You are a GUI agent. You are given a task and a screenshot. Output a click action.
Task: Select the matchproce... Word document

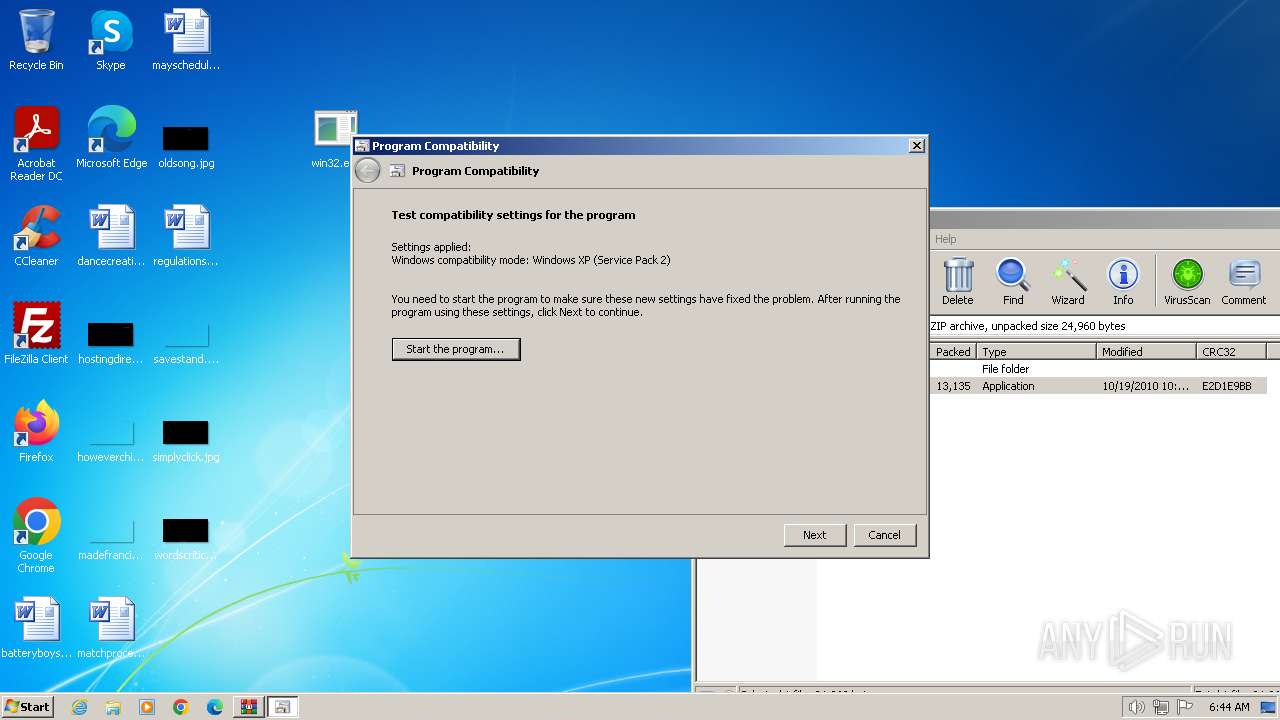(x=111, y=629)
